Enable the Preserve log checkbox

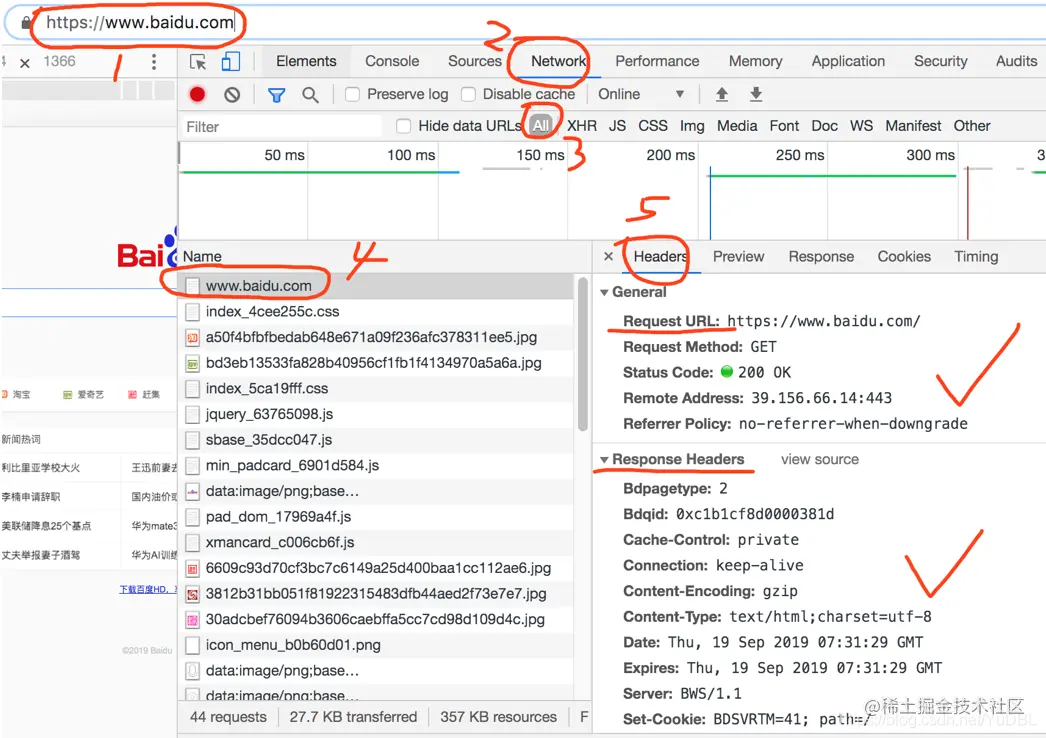(x=352, y=95)
